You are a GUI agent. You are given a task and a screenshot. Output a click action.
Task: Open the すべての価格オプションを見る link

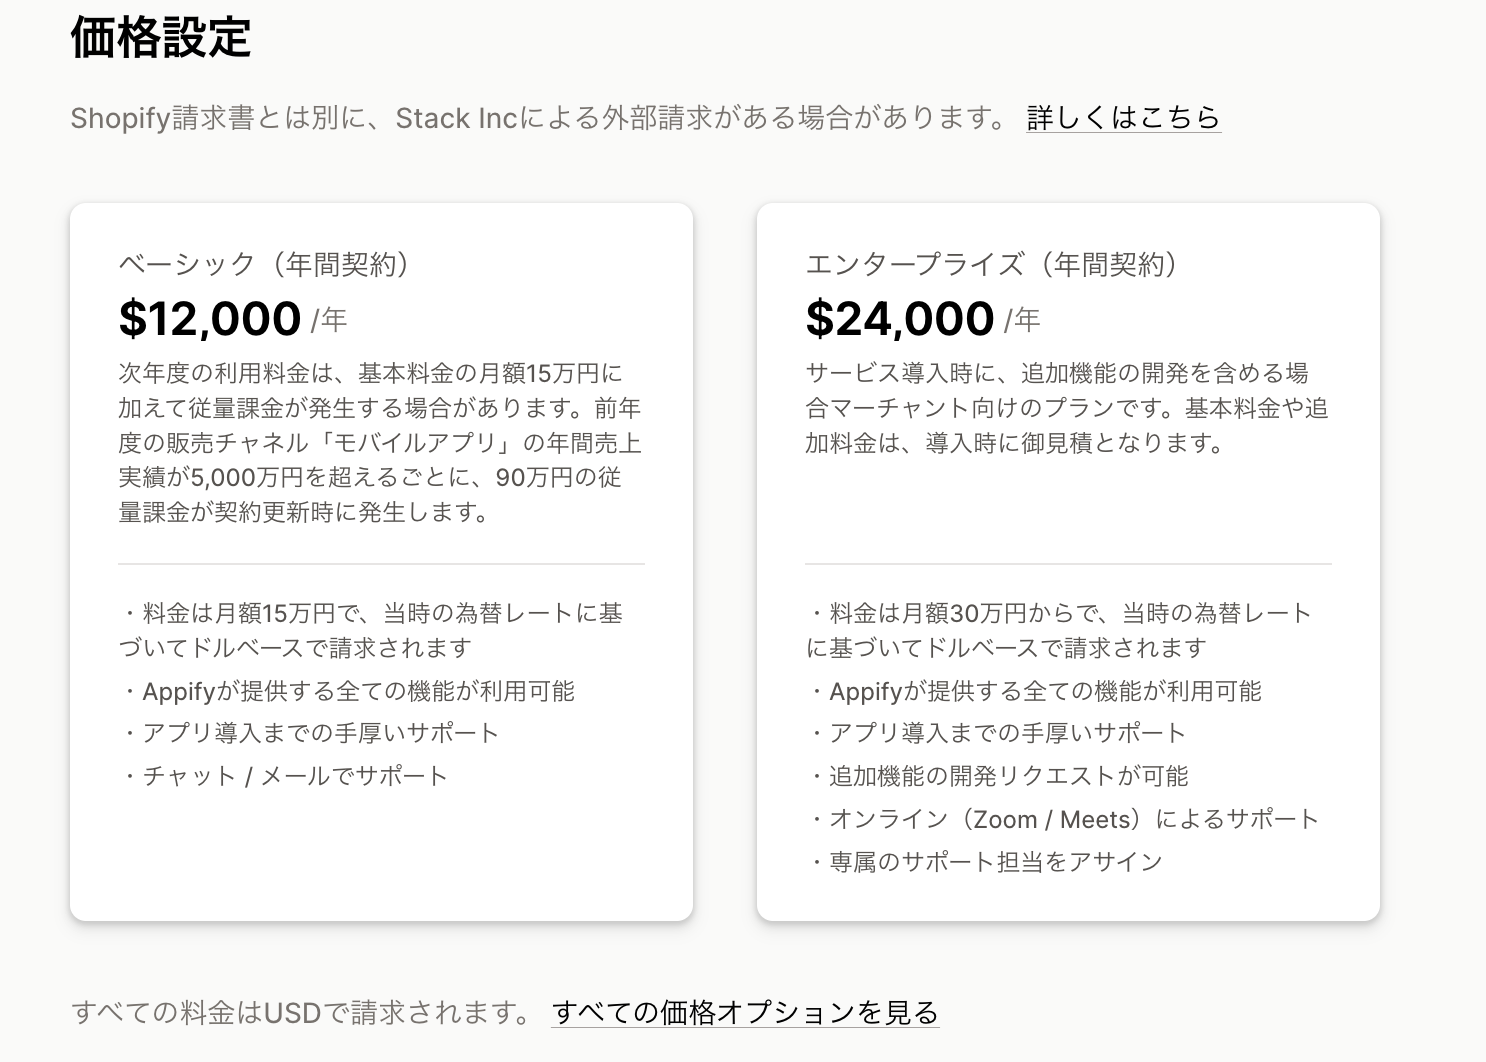tap(745, 1013)
